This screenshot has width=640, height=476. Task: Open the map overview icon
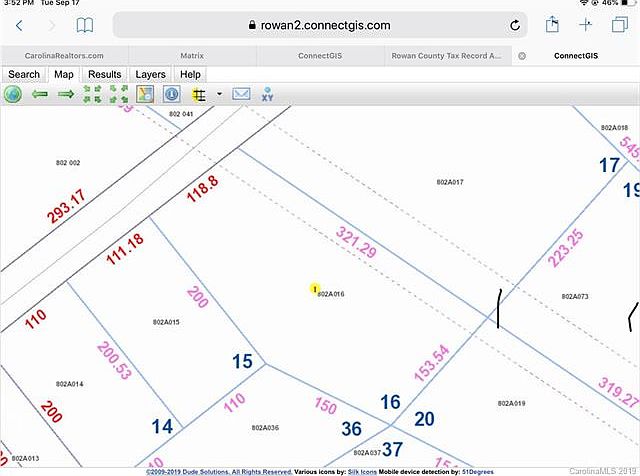coord(145,94)
